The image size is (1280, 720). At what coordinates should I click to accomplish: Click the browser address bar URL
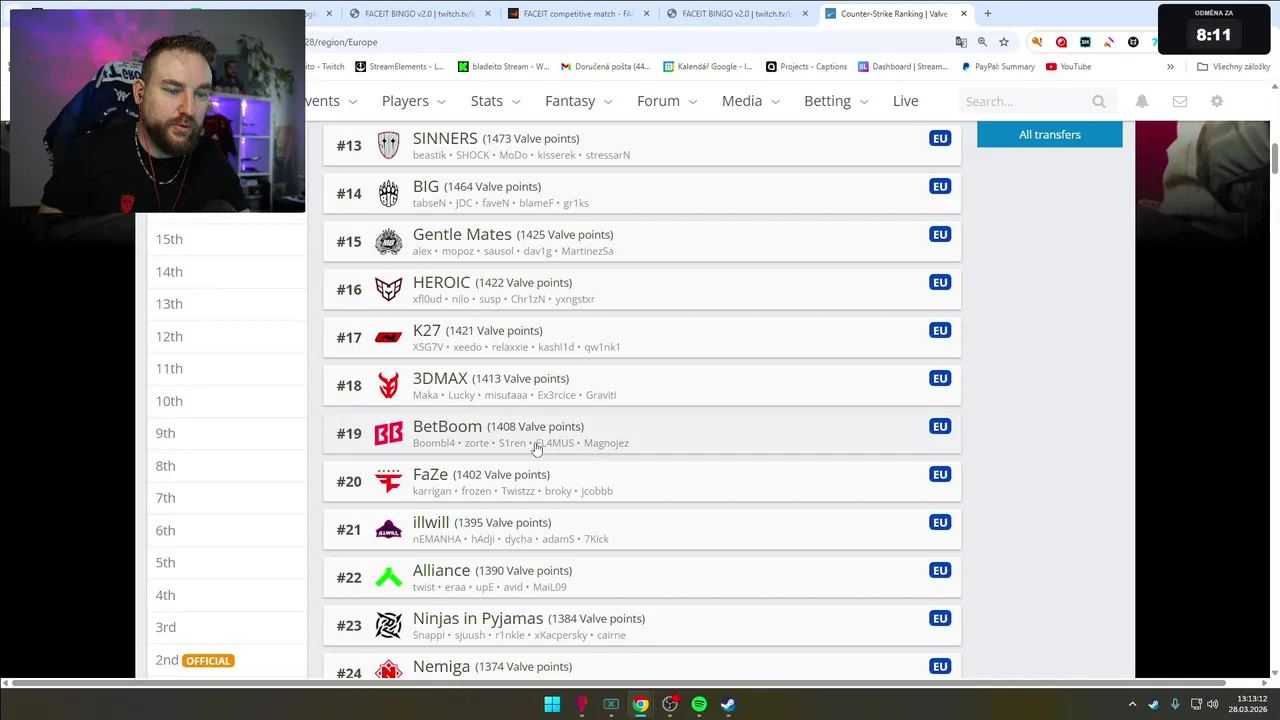tap(341, 42)
